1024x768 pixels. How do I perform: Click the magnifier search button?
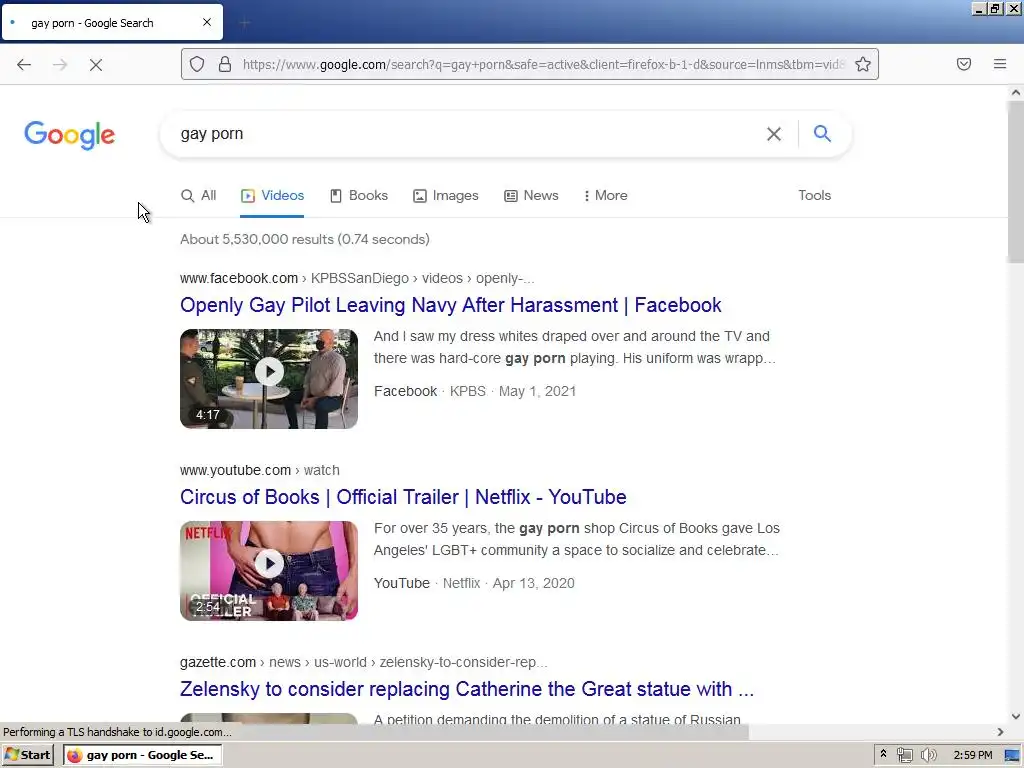[822, 133]
